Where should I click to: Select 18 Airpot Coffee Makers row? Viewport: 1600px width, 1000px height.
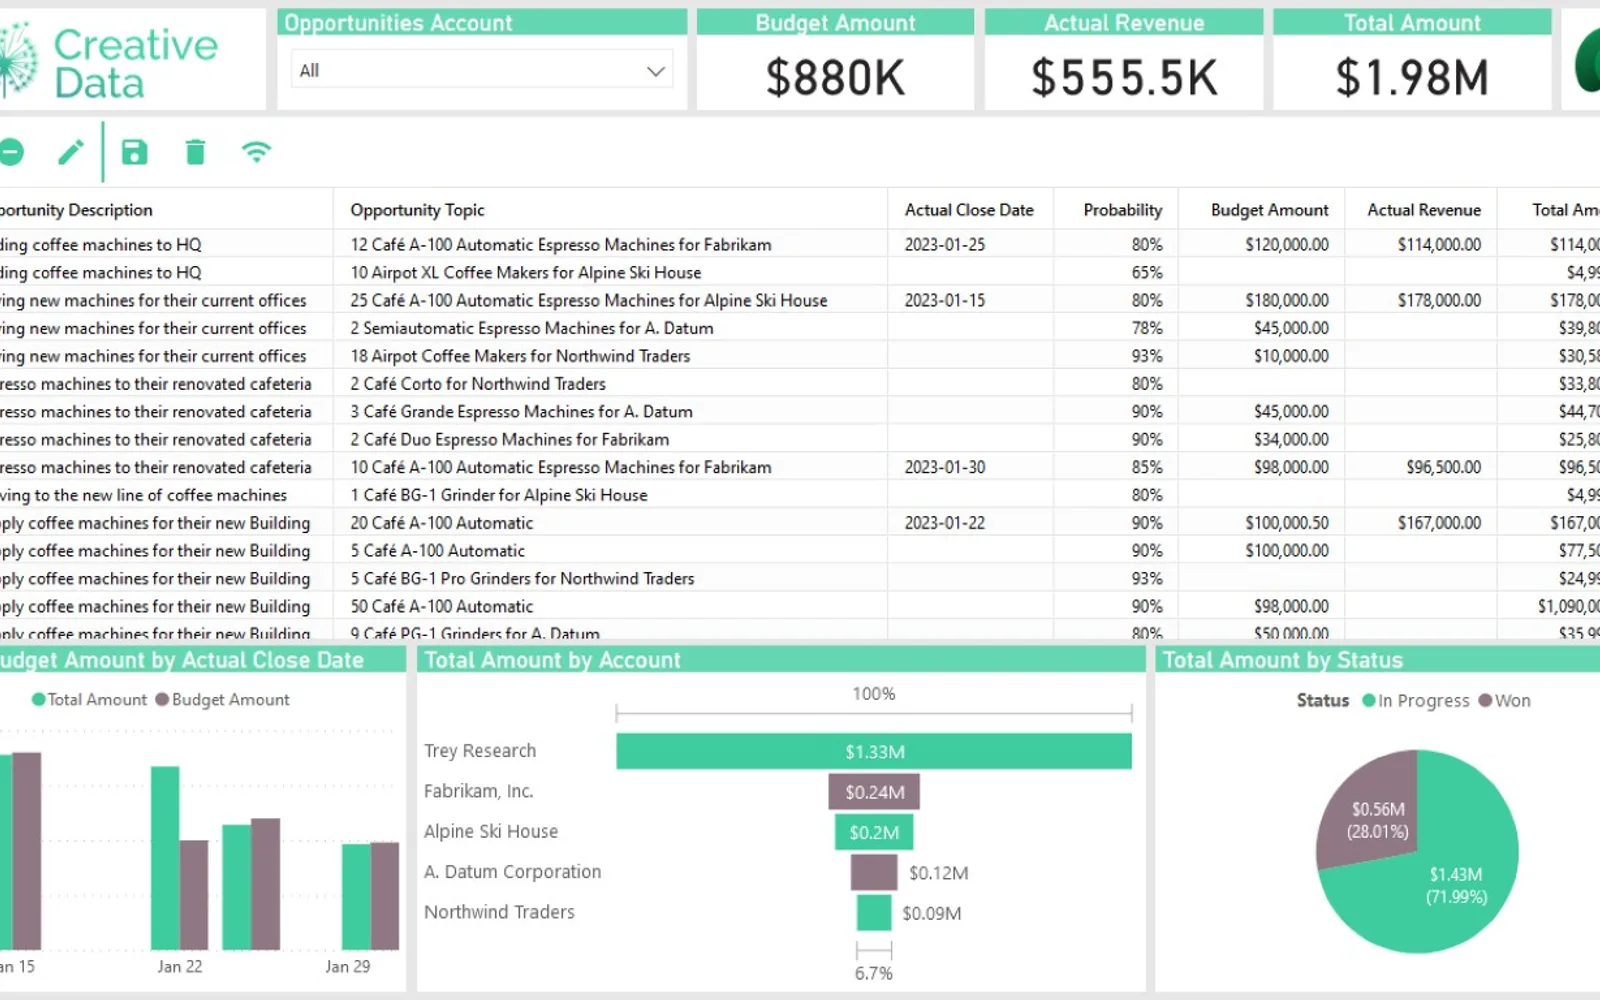(x=800, y=356)
